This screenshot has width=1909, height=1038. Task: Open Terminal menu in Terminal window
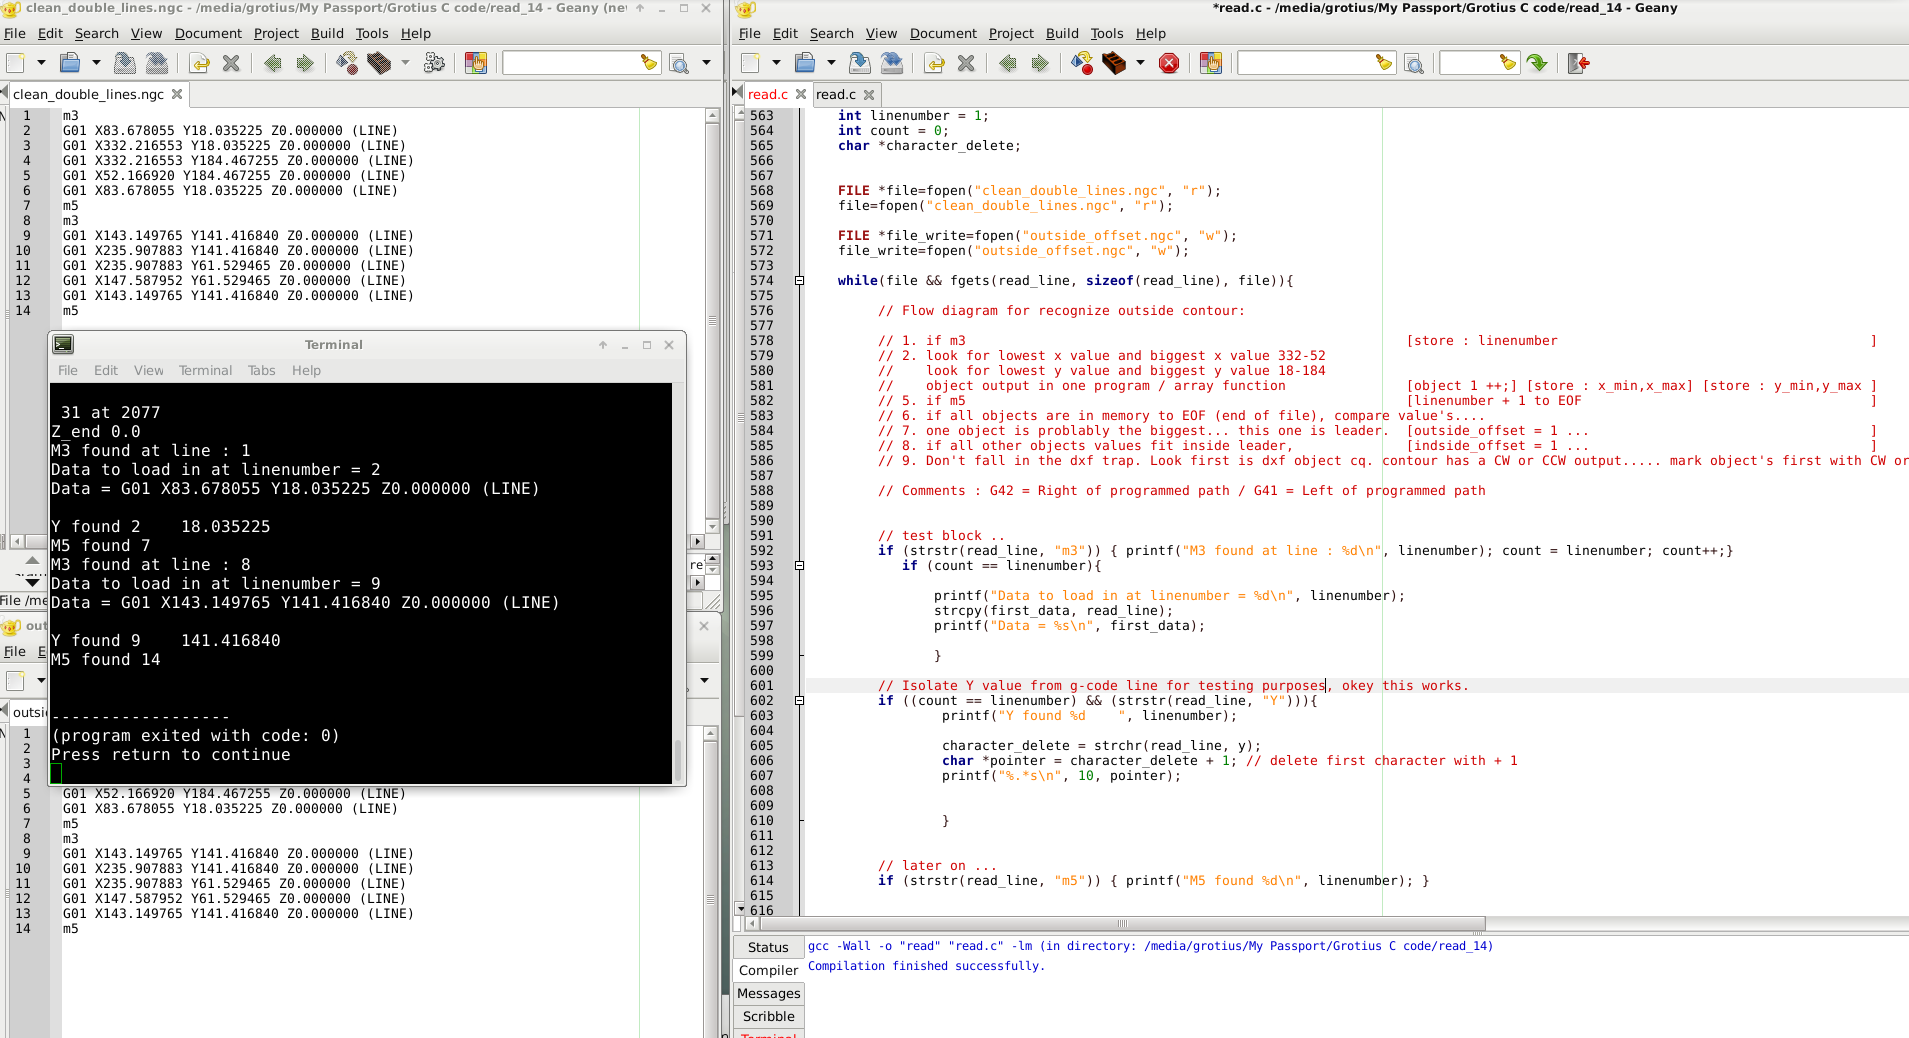point(205,370)
